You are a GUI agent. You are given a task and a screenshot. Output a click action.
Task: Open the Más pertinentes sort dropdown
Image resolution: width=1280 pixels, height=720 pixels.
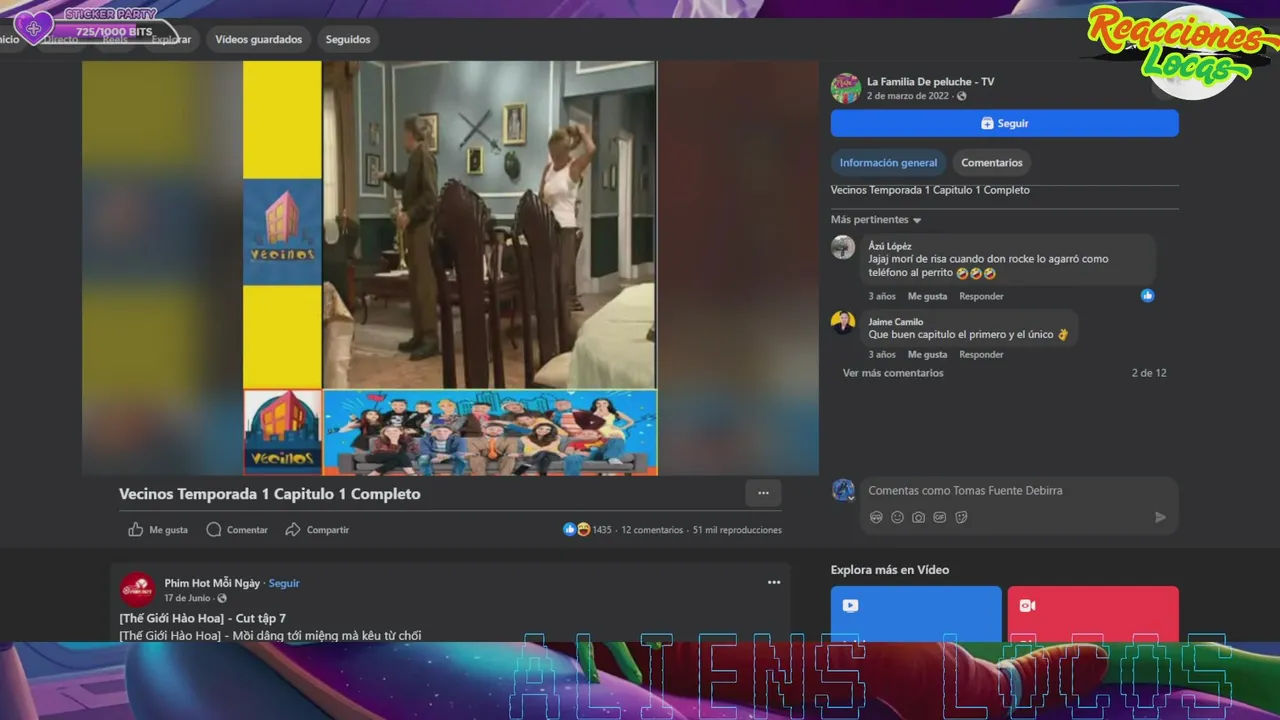click(x=876, y=219)
